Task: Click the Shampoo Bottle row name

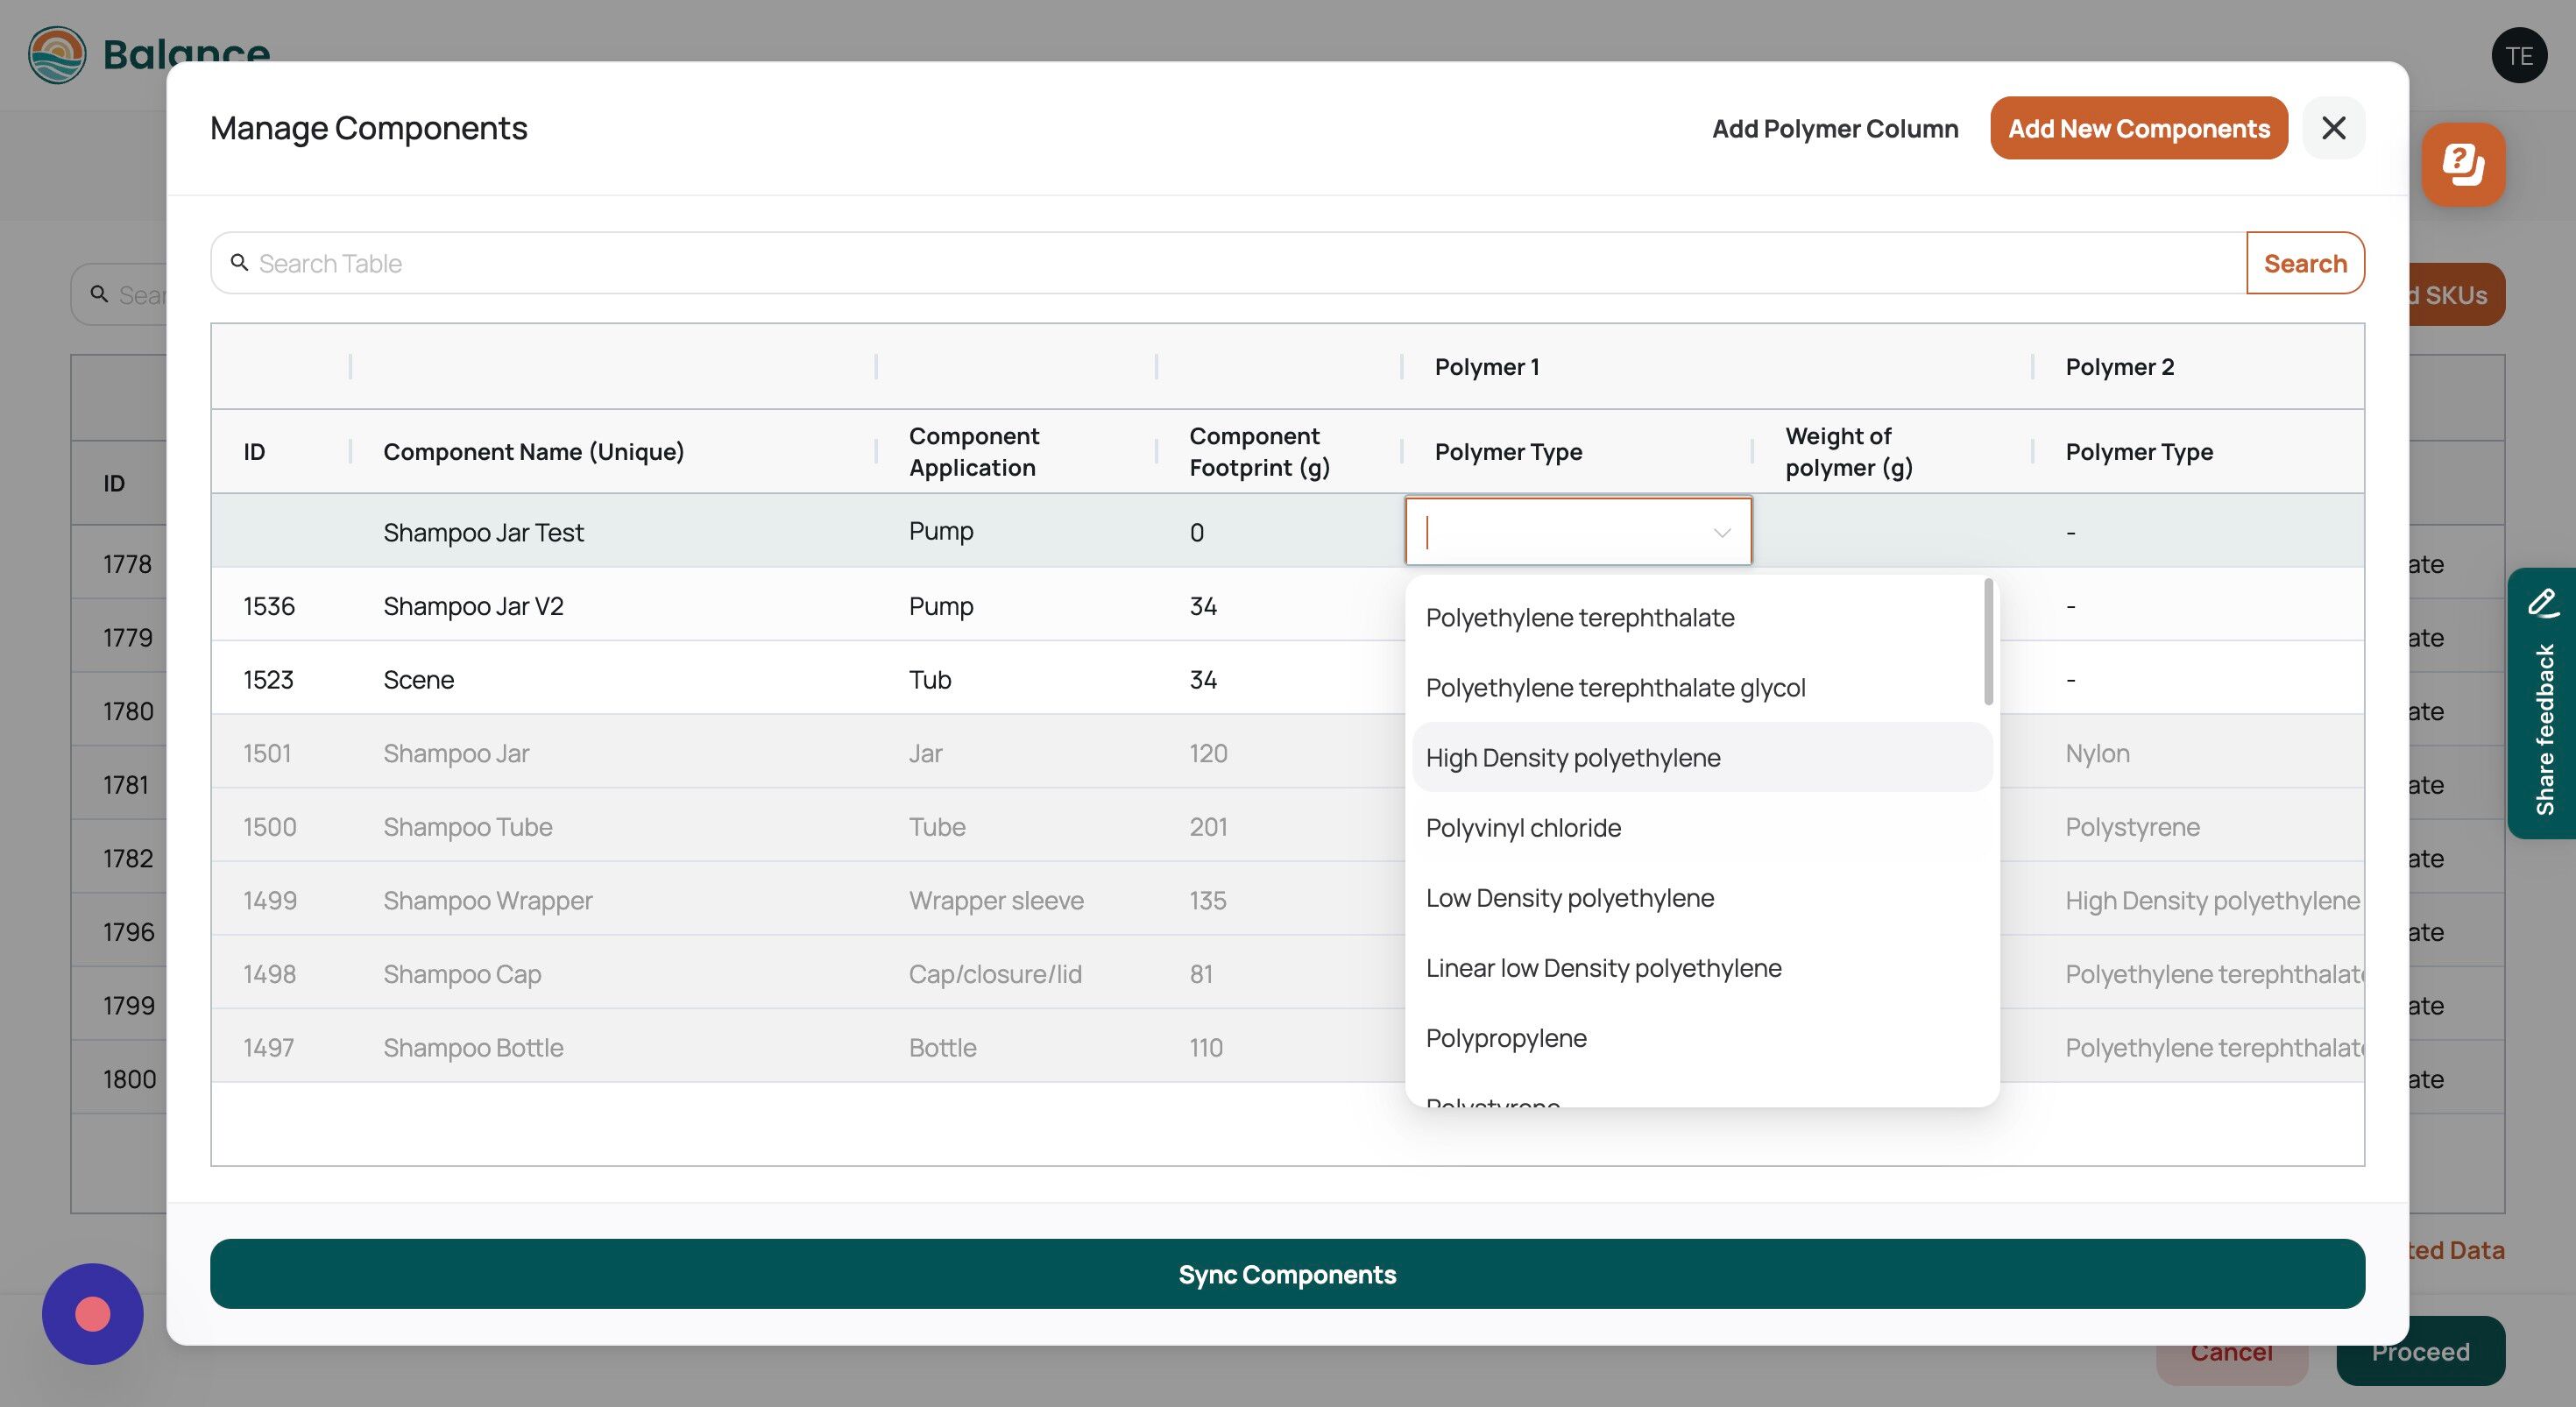Action: (473, 1048)
